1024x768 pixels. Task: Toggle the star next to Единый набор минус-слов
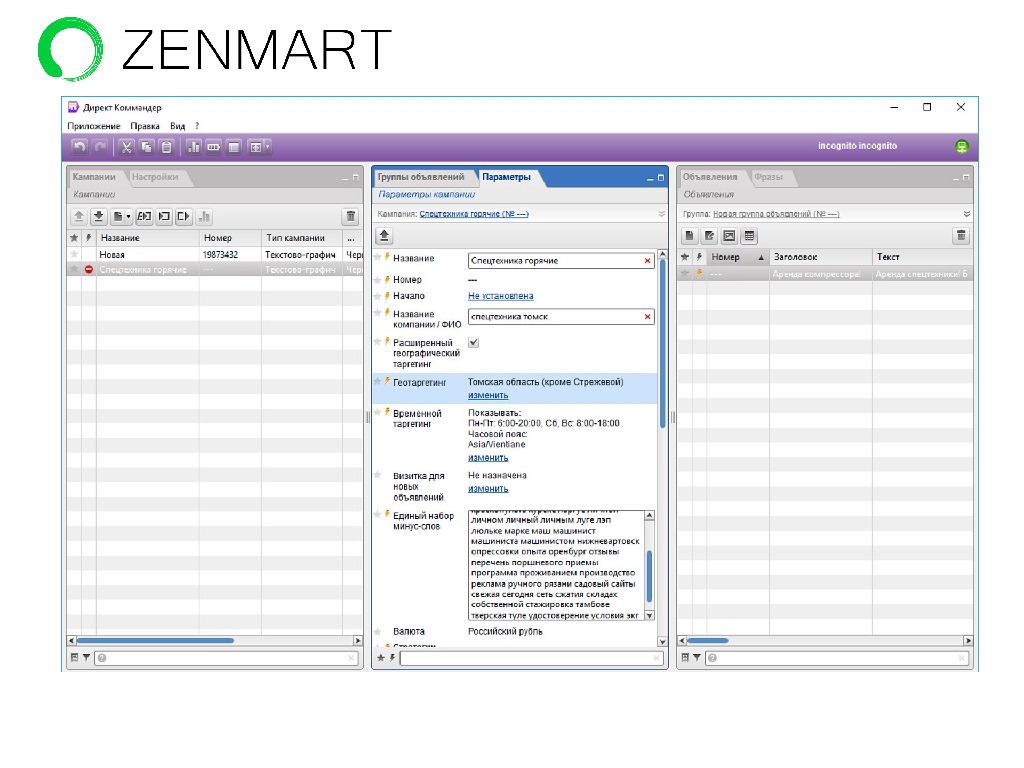[x=377, y=515]
